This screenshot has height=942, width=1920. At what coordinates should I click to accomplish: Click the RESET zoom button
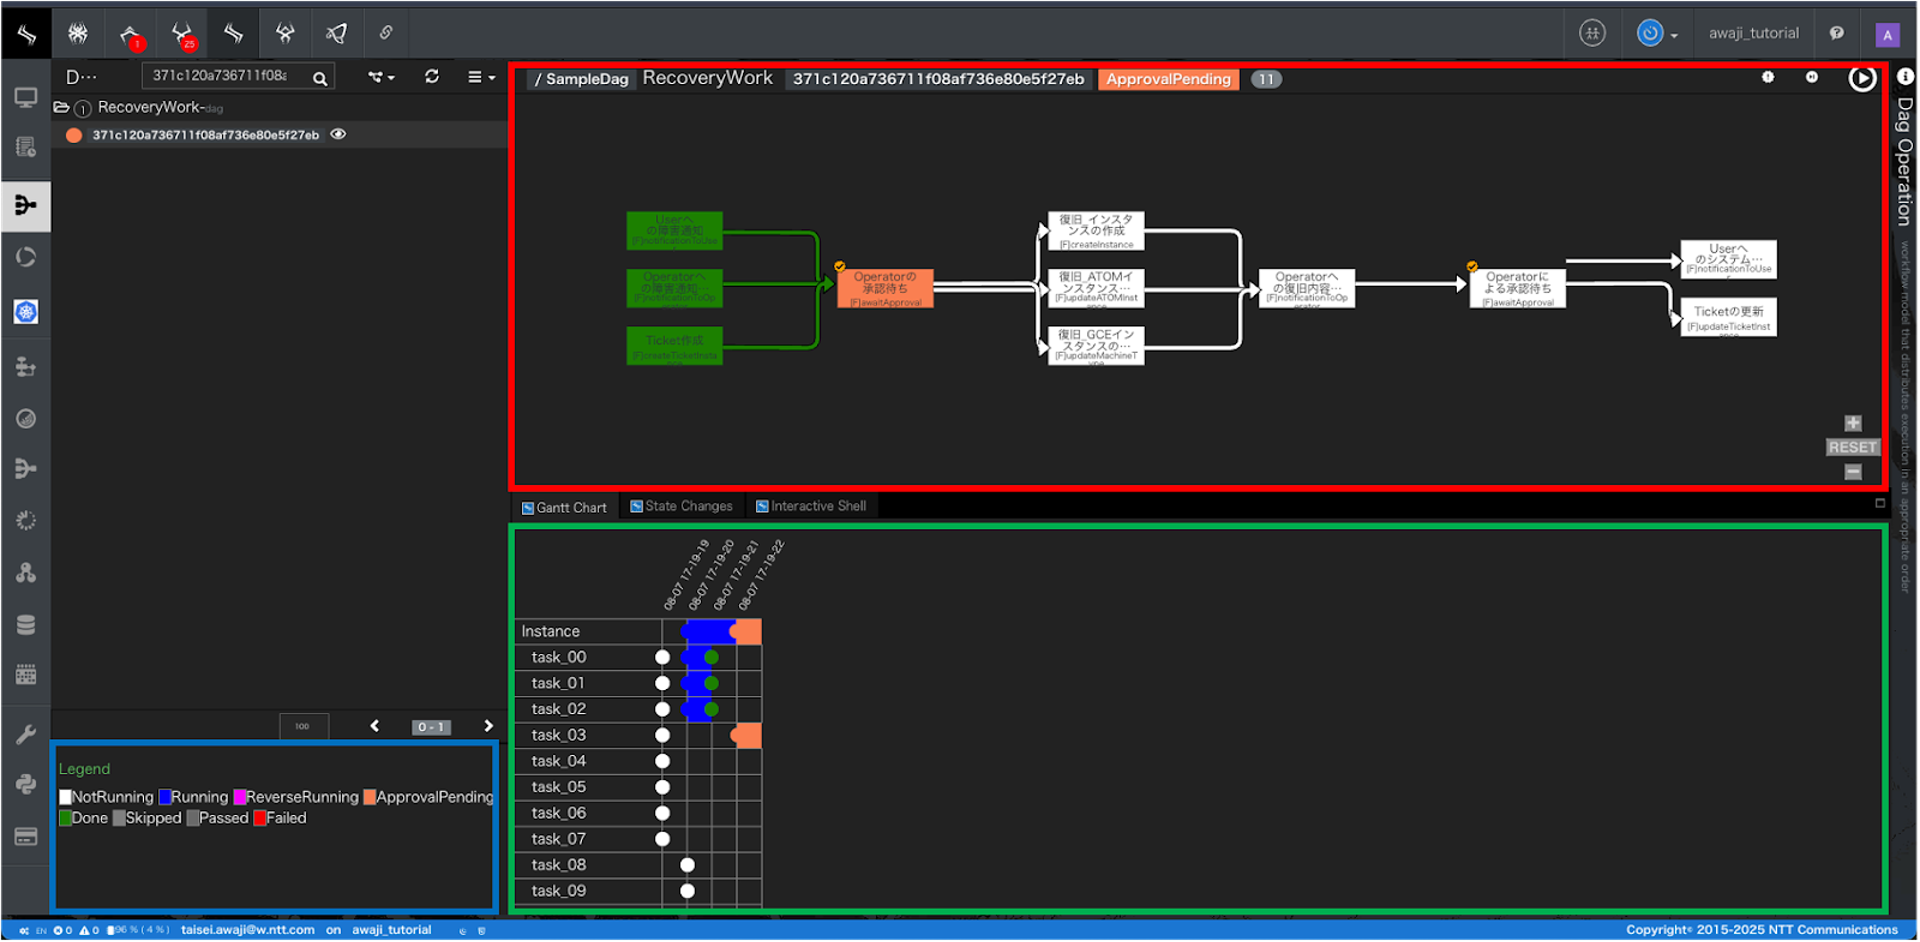pos(1852,448)
